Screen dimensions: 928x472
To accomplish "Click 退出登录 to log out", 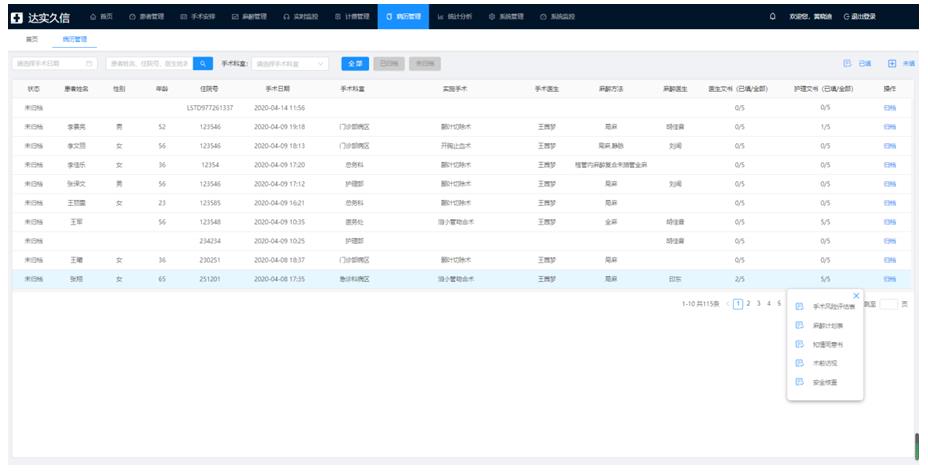I will [x=860, y=17].
